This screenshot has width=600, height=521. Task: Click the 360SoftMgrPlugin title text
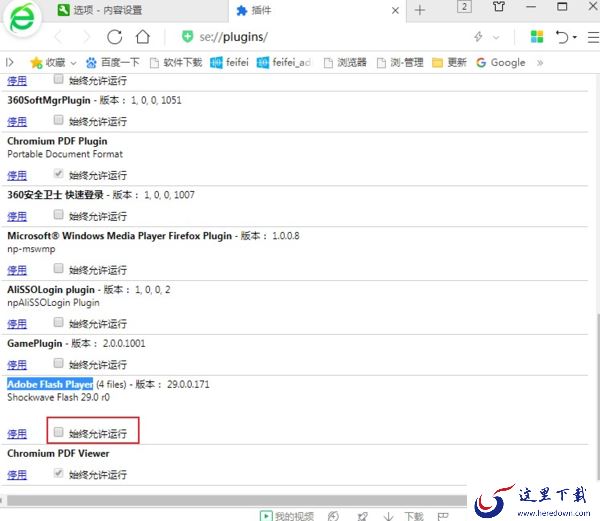[x=49, y=100]
